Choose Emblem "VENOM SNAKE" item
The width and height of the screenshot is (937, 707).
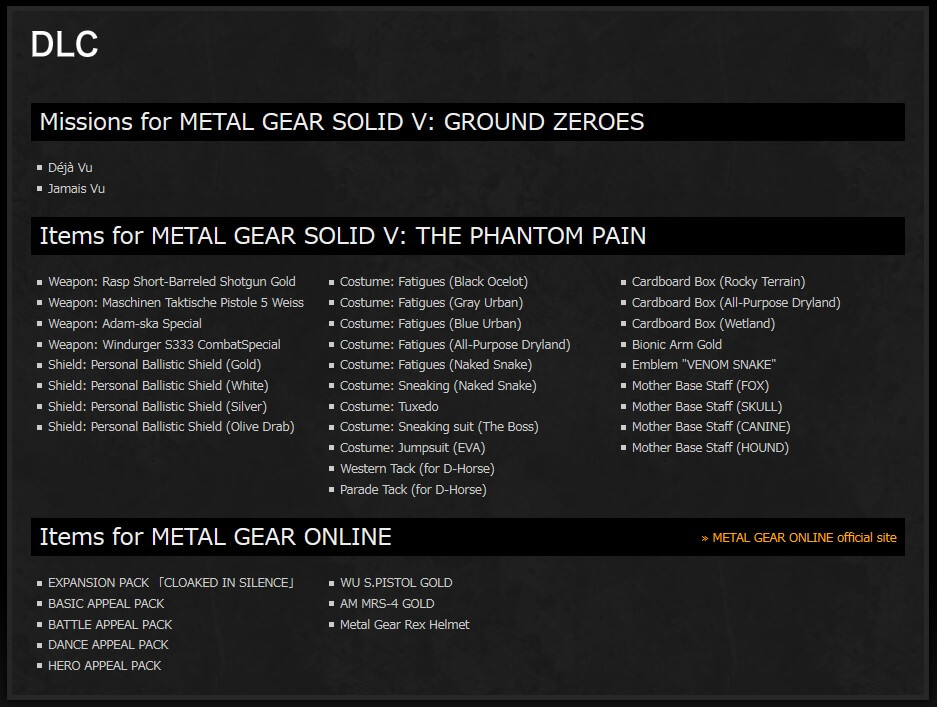click(703, 365)
